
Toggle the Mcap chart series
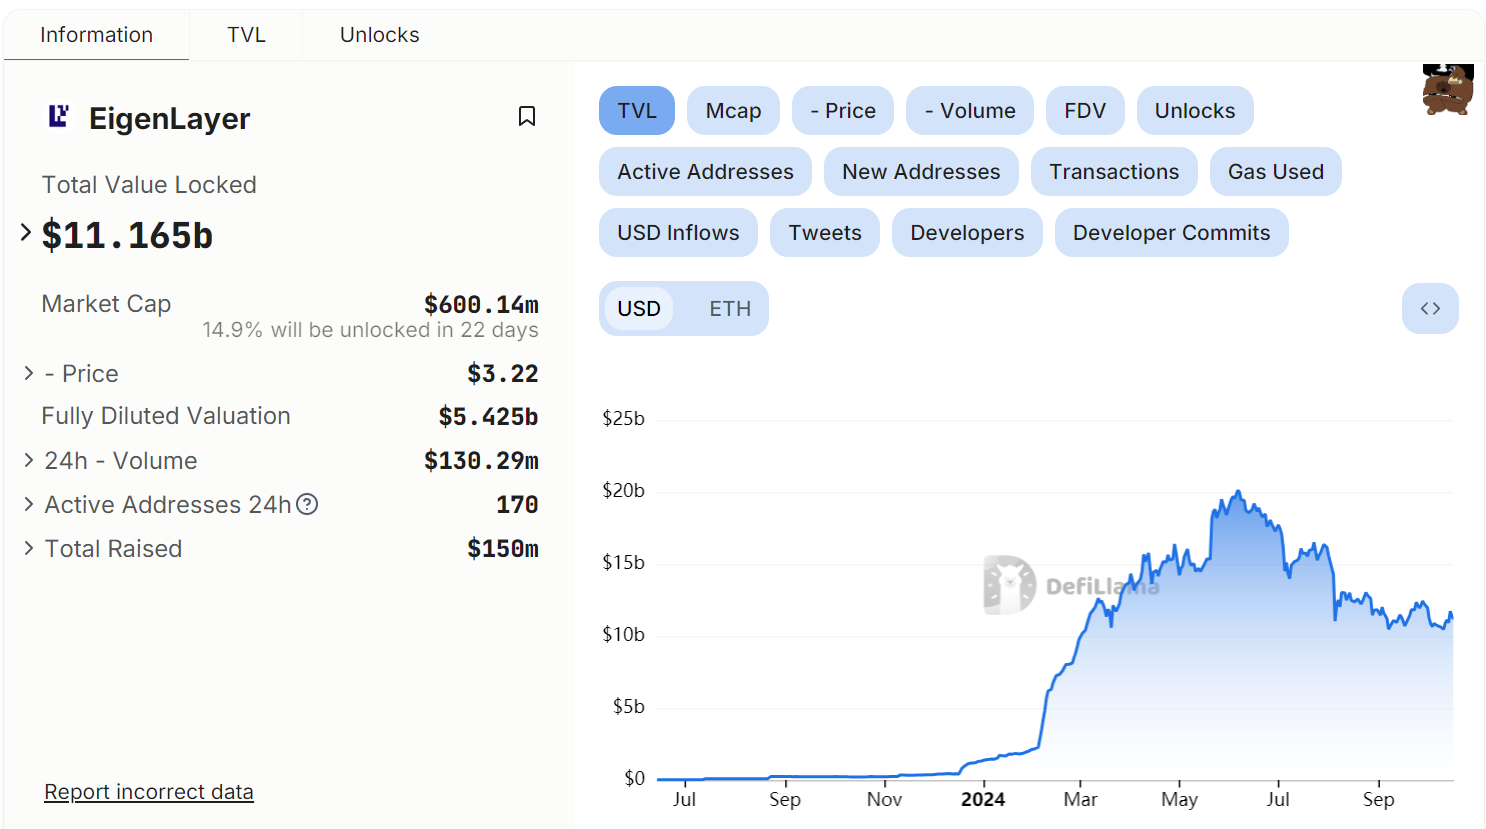click(733, 110)
